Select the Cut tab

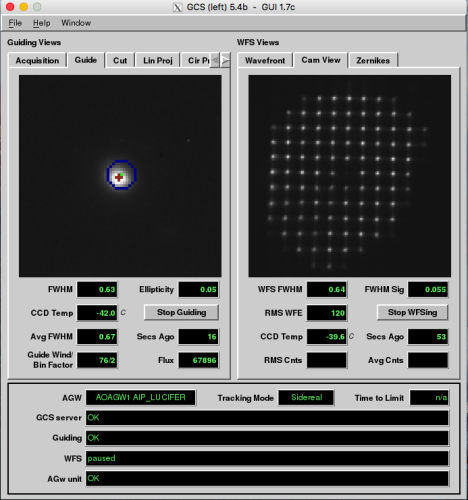120,61
